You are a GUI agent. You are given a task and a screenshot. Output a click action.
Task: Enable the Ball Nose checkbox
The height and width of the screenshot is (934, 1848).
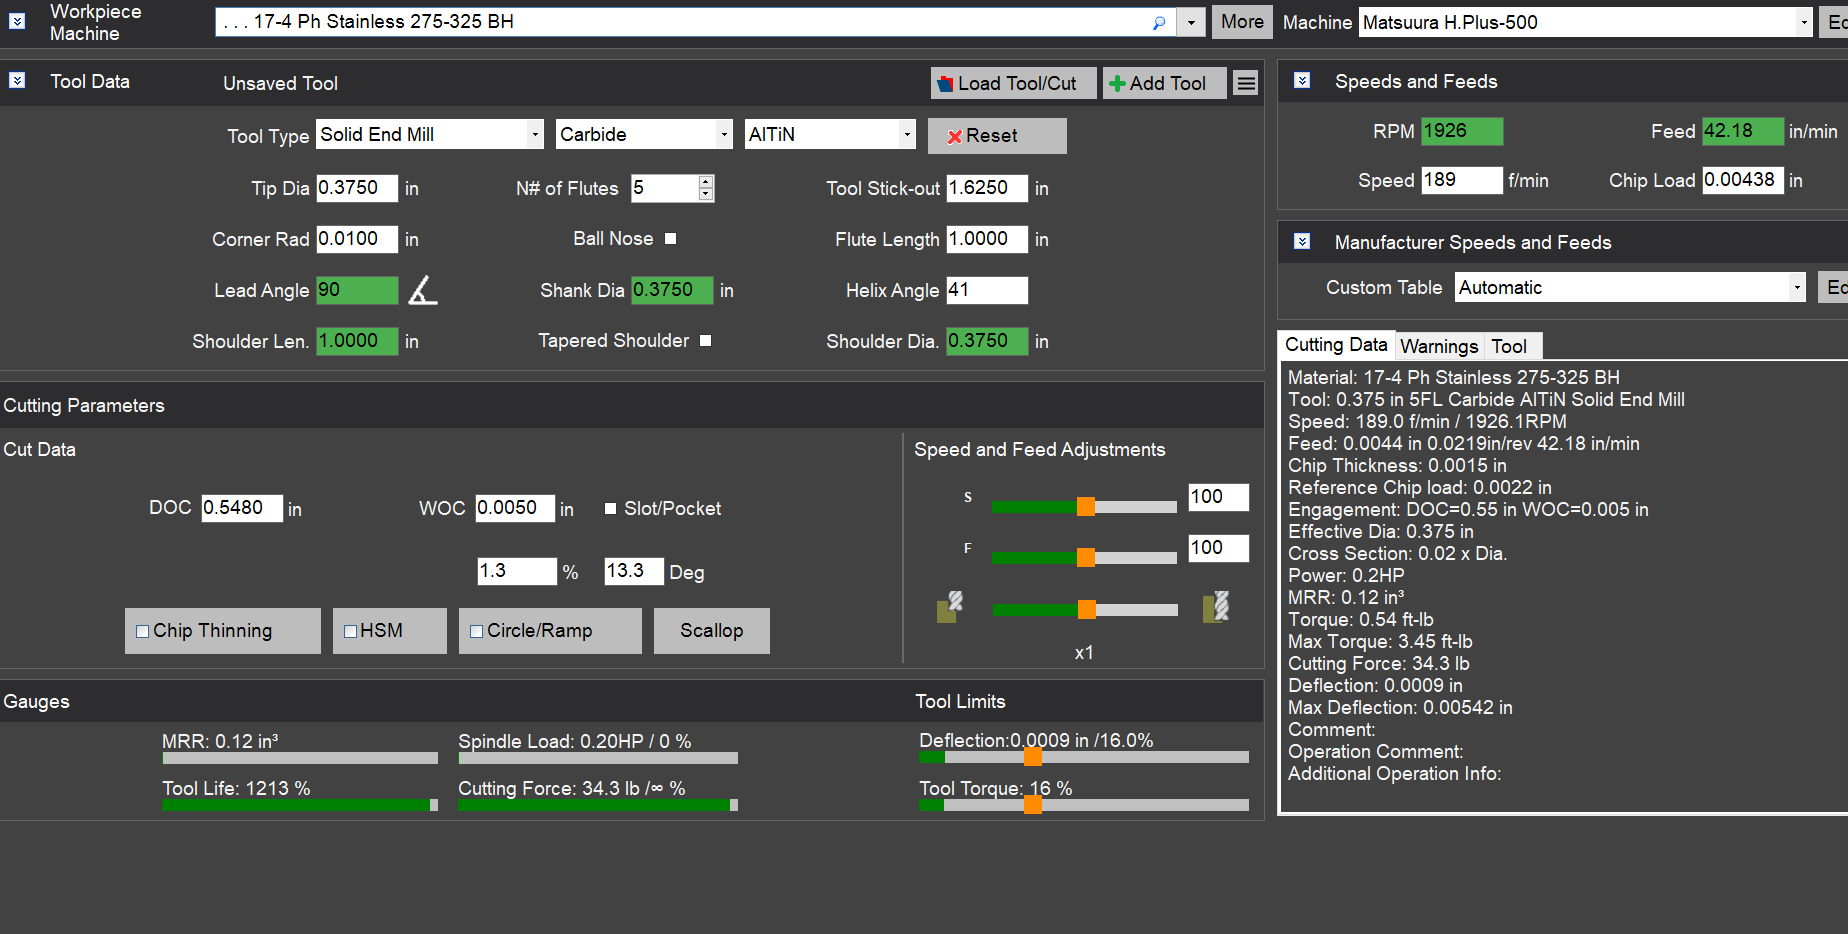(x=671, y=239)
